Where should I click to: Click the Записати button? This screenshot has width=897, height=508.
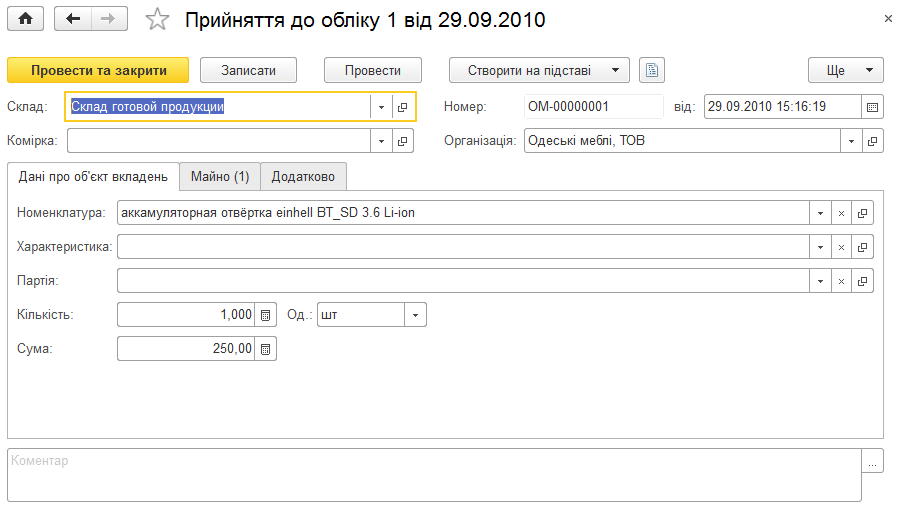point(248,70)
